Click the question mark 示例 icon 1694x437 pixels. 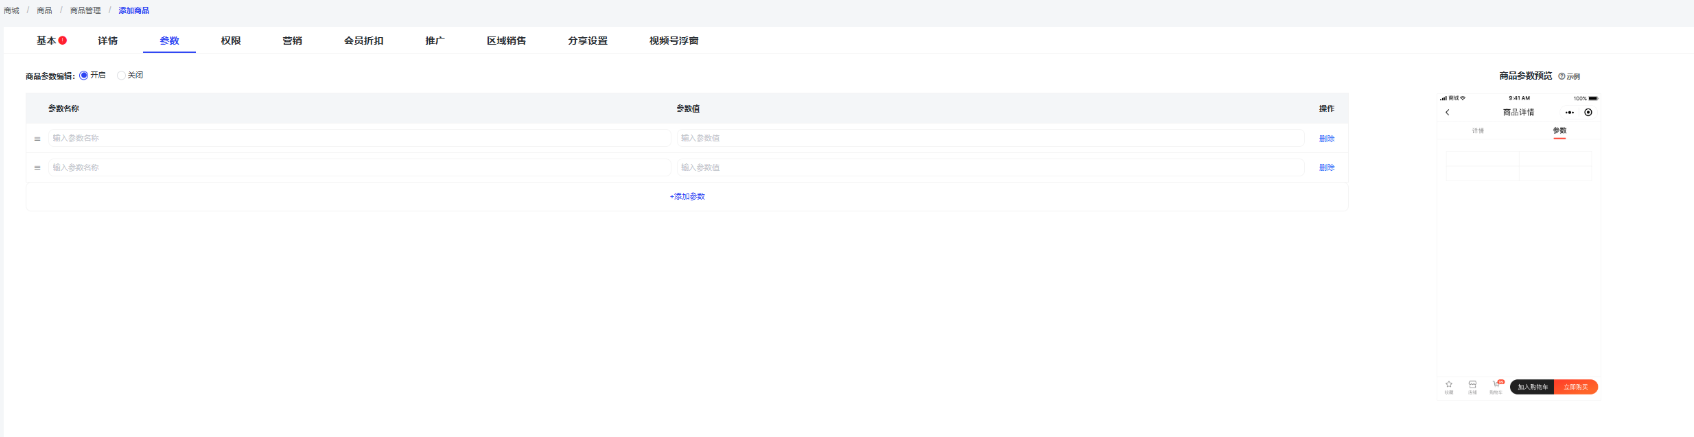point(1562,76)
